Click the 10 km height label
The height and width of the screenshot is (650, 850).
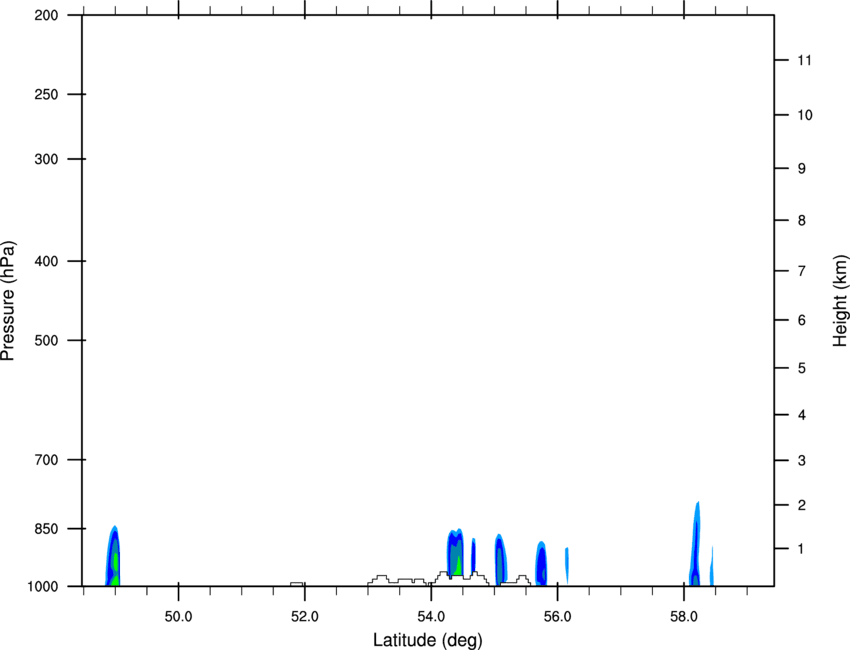pyautogui.click(x=805, y=115)
